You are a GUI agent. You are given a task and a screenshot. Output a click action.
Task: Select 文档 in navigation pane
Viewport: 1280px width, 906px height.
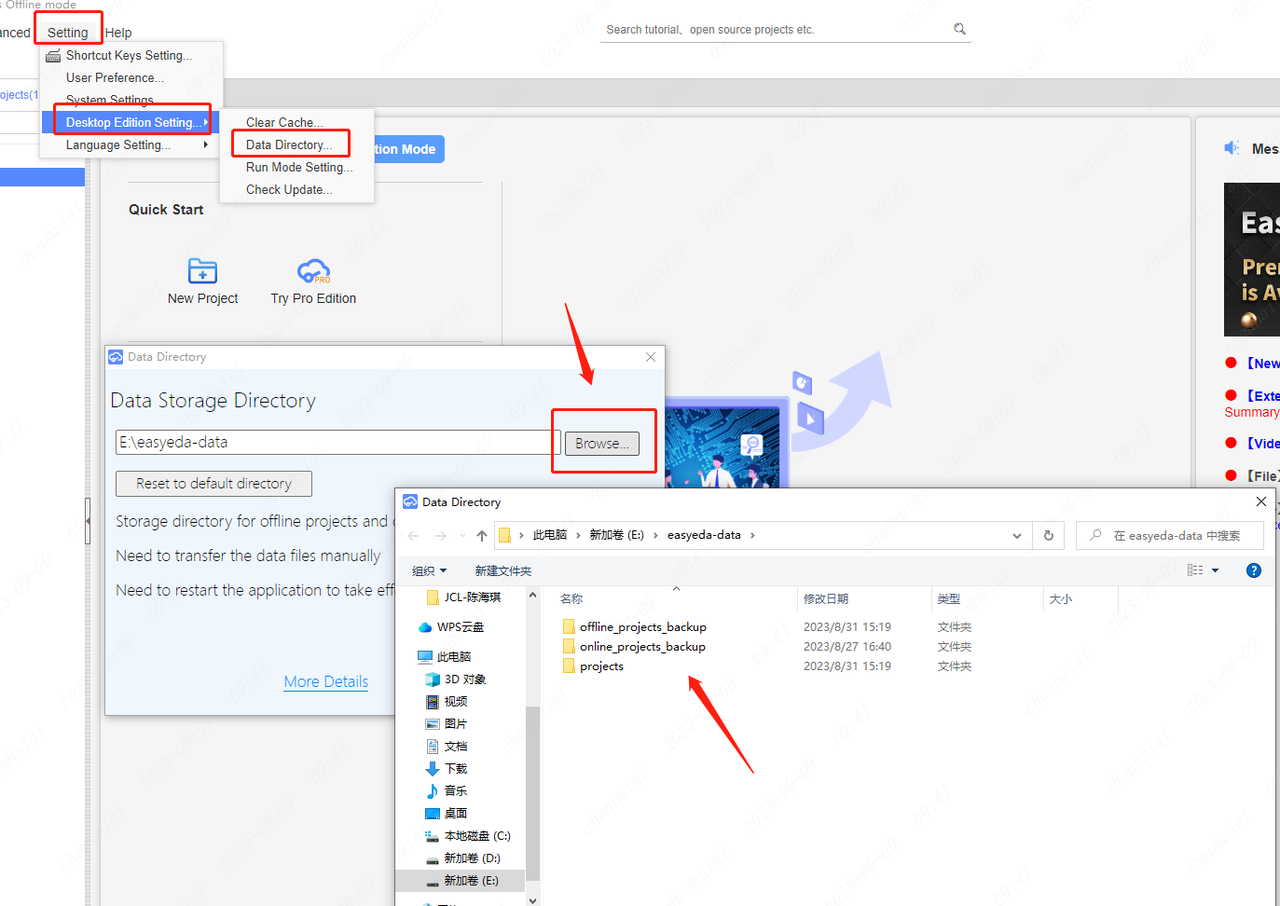coord(446,746)
